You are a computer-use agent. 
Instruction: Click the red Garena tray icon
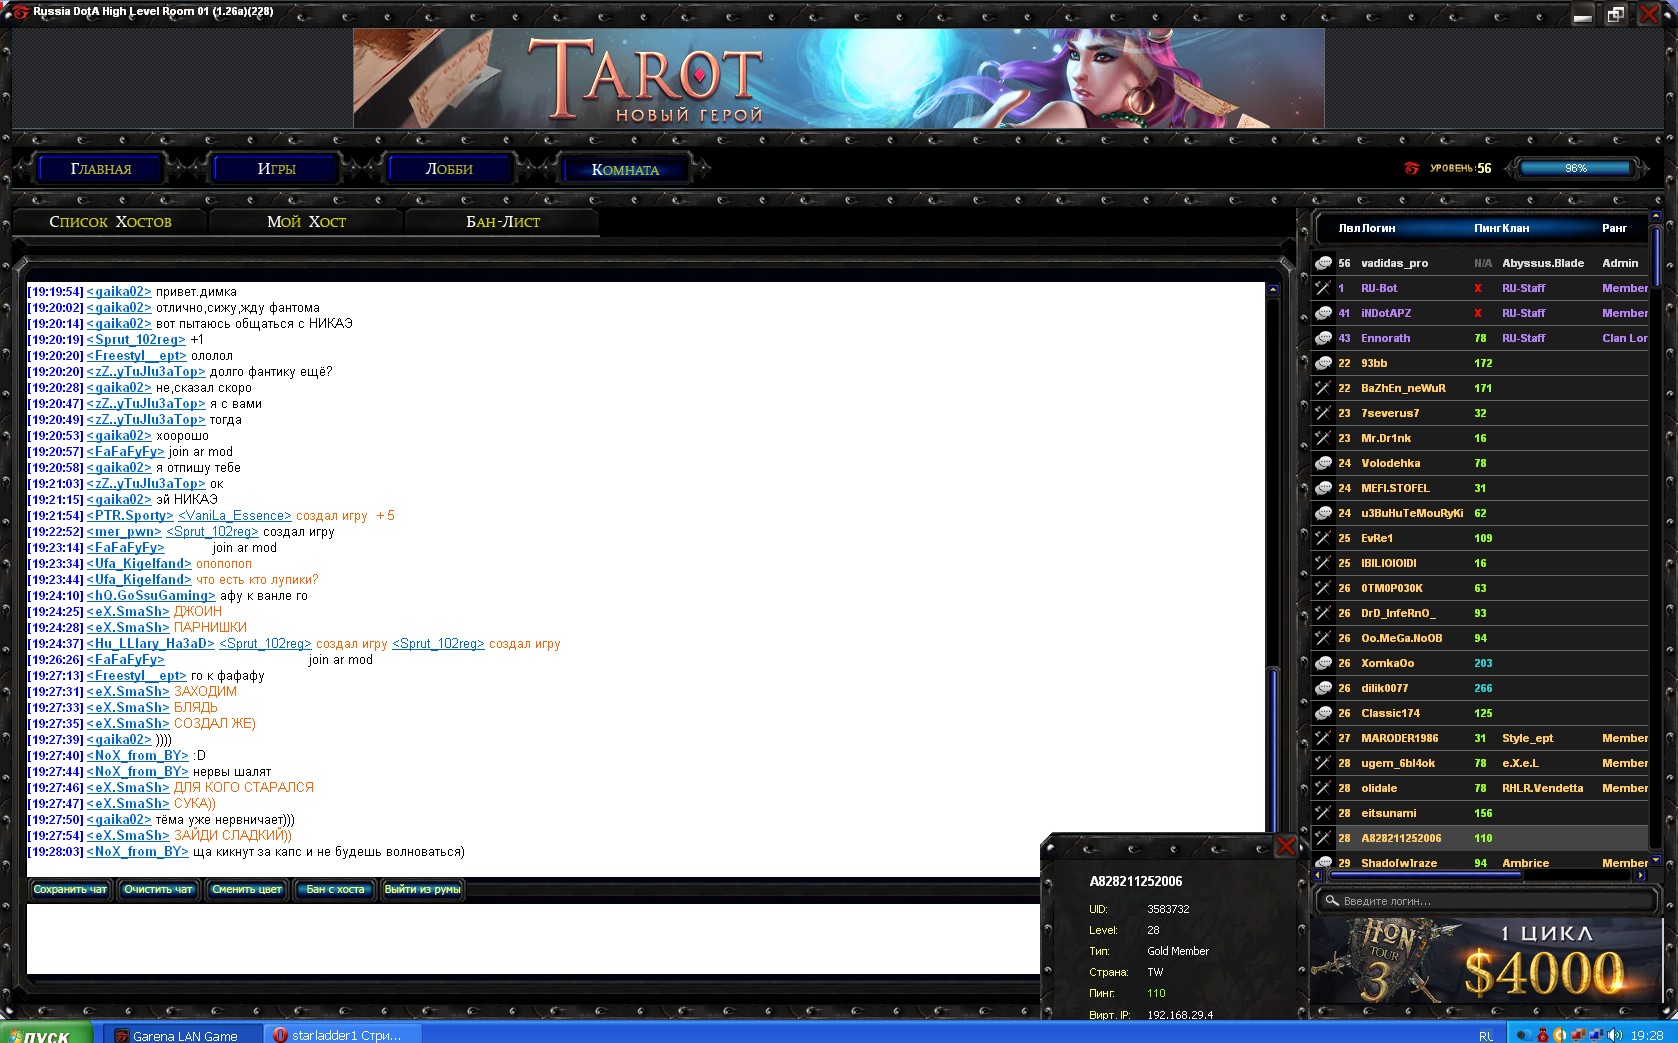(x=1542, y=1035)
